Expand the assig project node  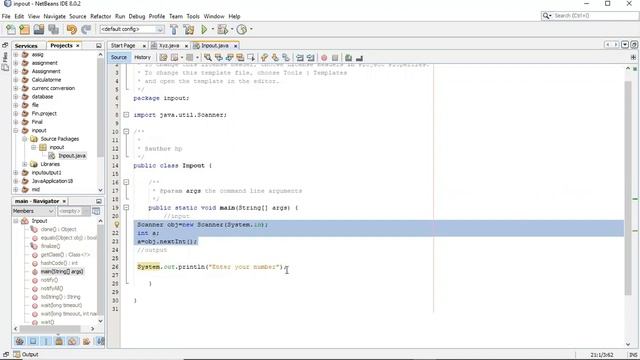[16, 55]
